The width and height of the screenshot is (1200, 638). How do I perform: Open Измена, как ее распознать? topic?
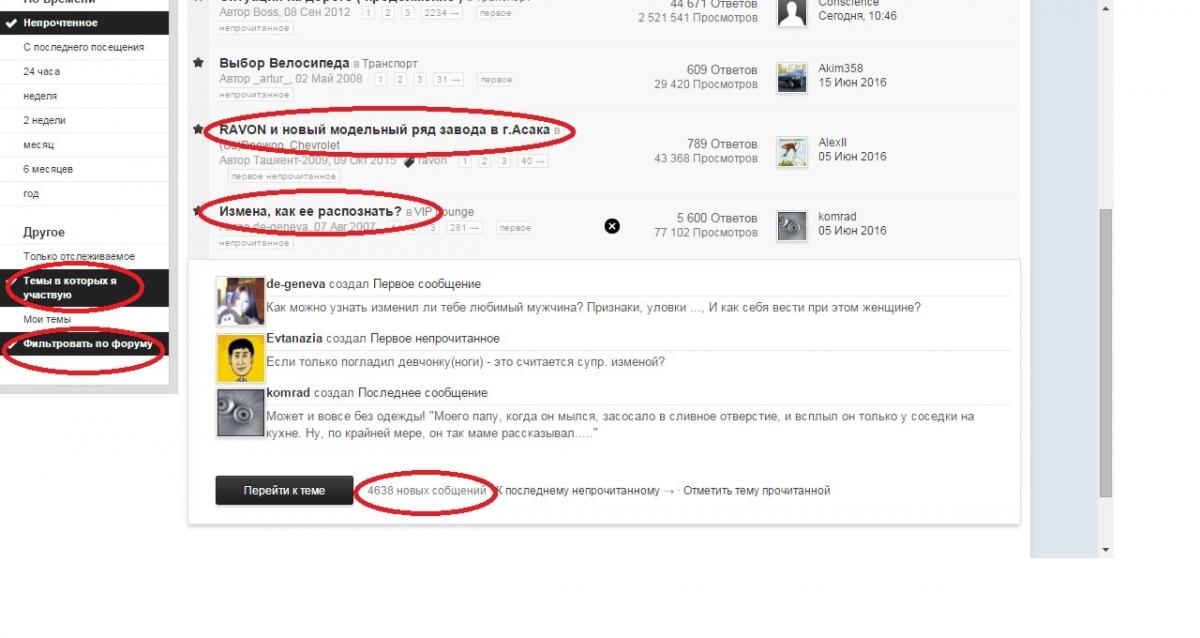click(x=310, y=212)
